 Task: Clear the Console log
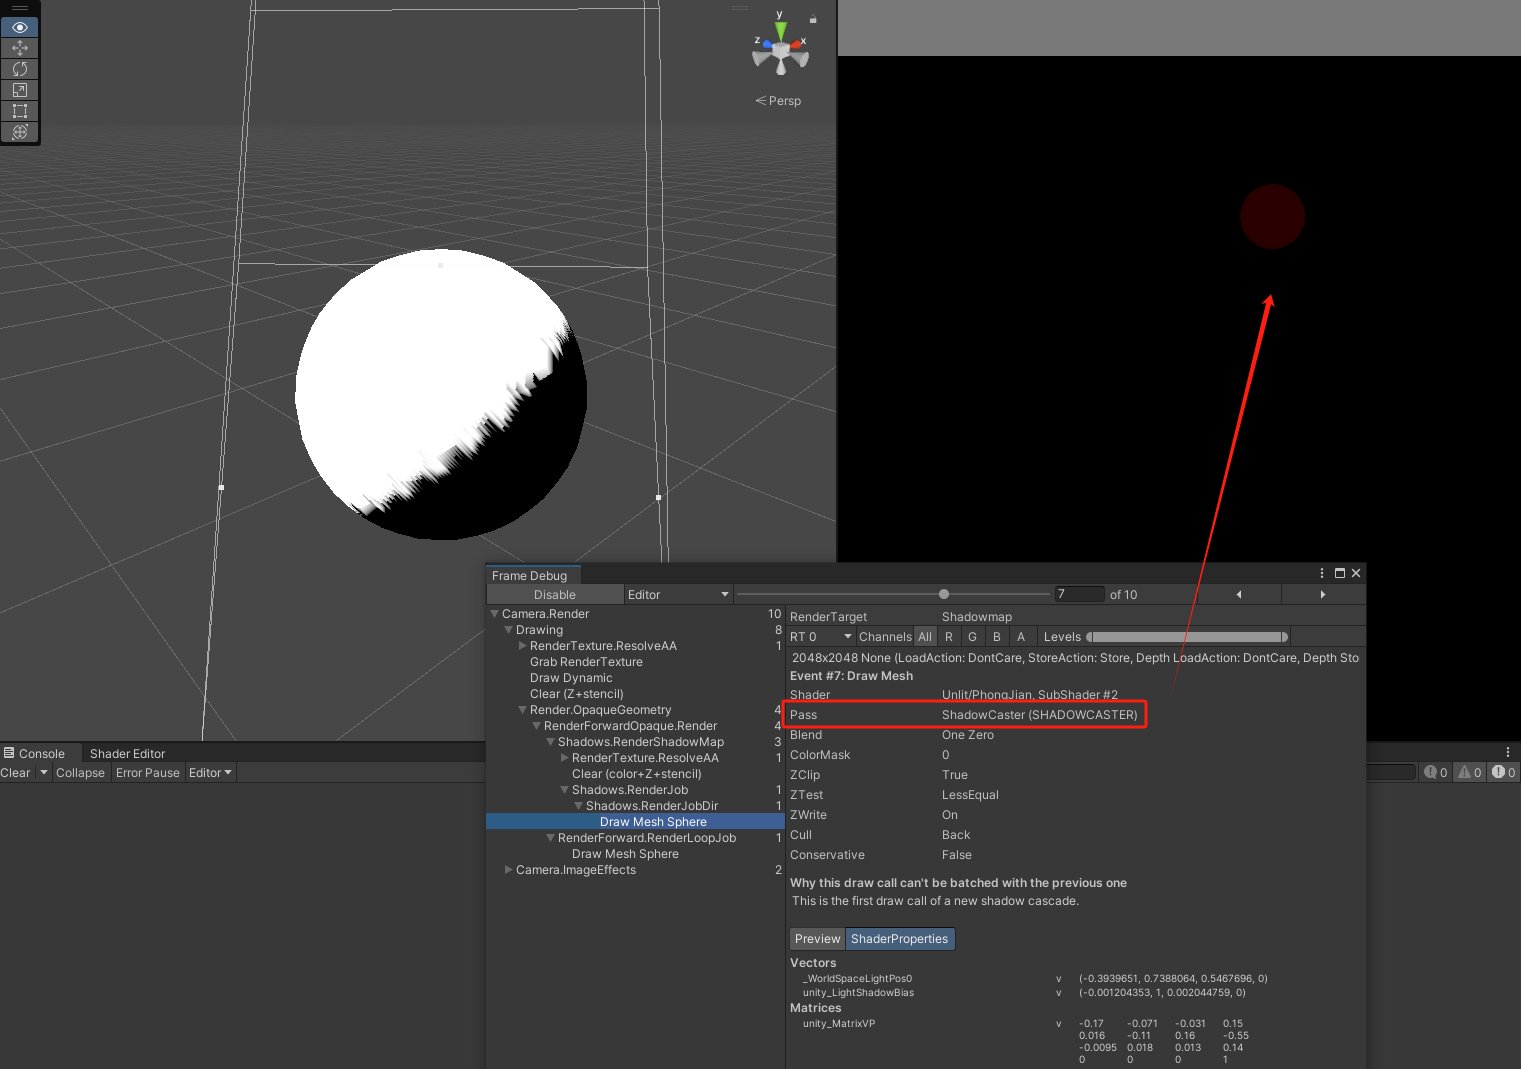tap(16, 773)
